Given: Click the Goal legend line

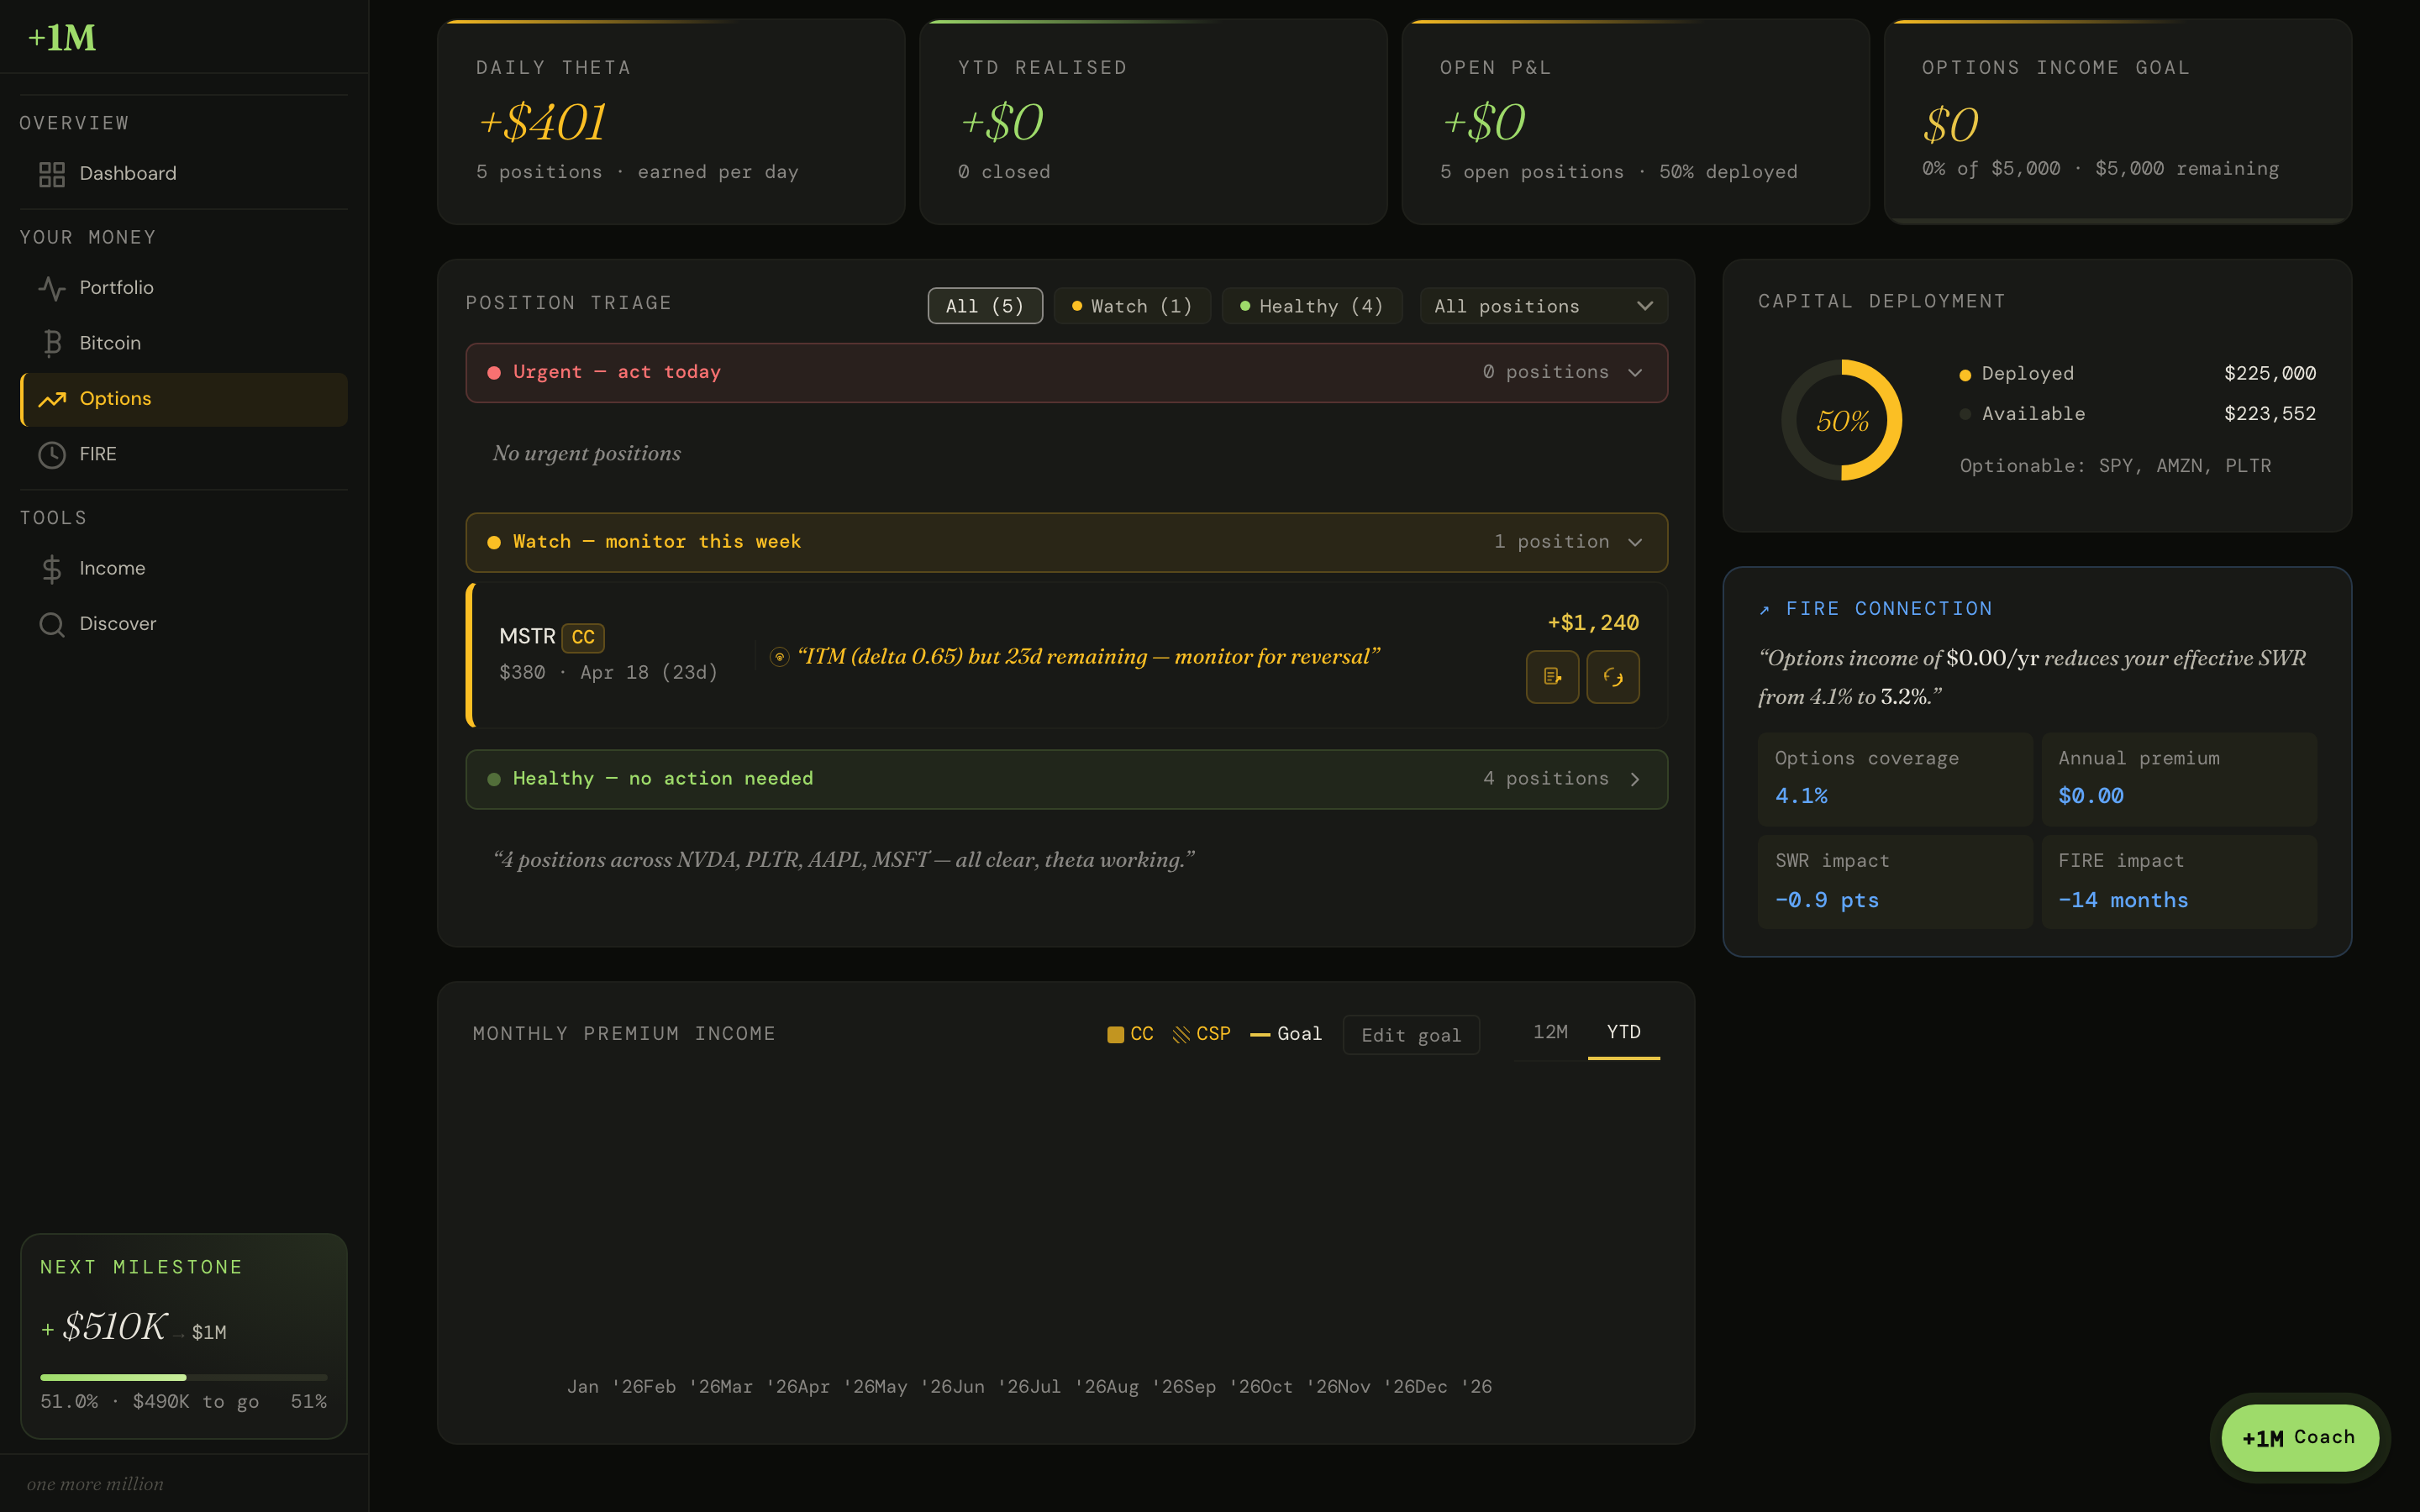Looking at the screenshot, I should point(1260,1035).
